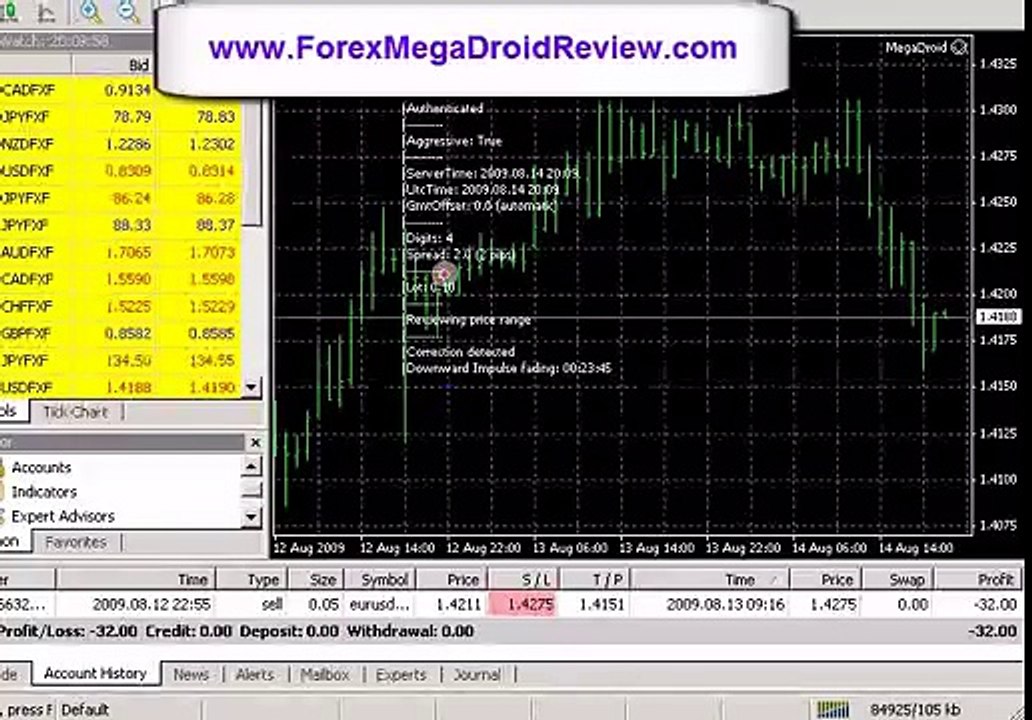Sort history by Type column header

[x=253, y=580]
